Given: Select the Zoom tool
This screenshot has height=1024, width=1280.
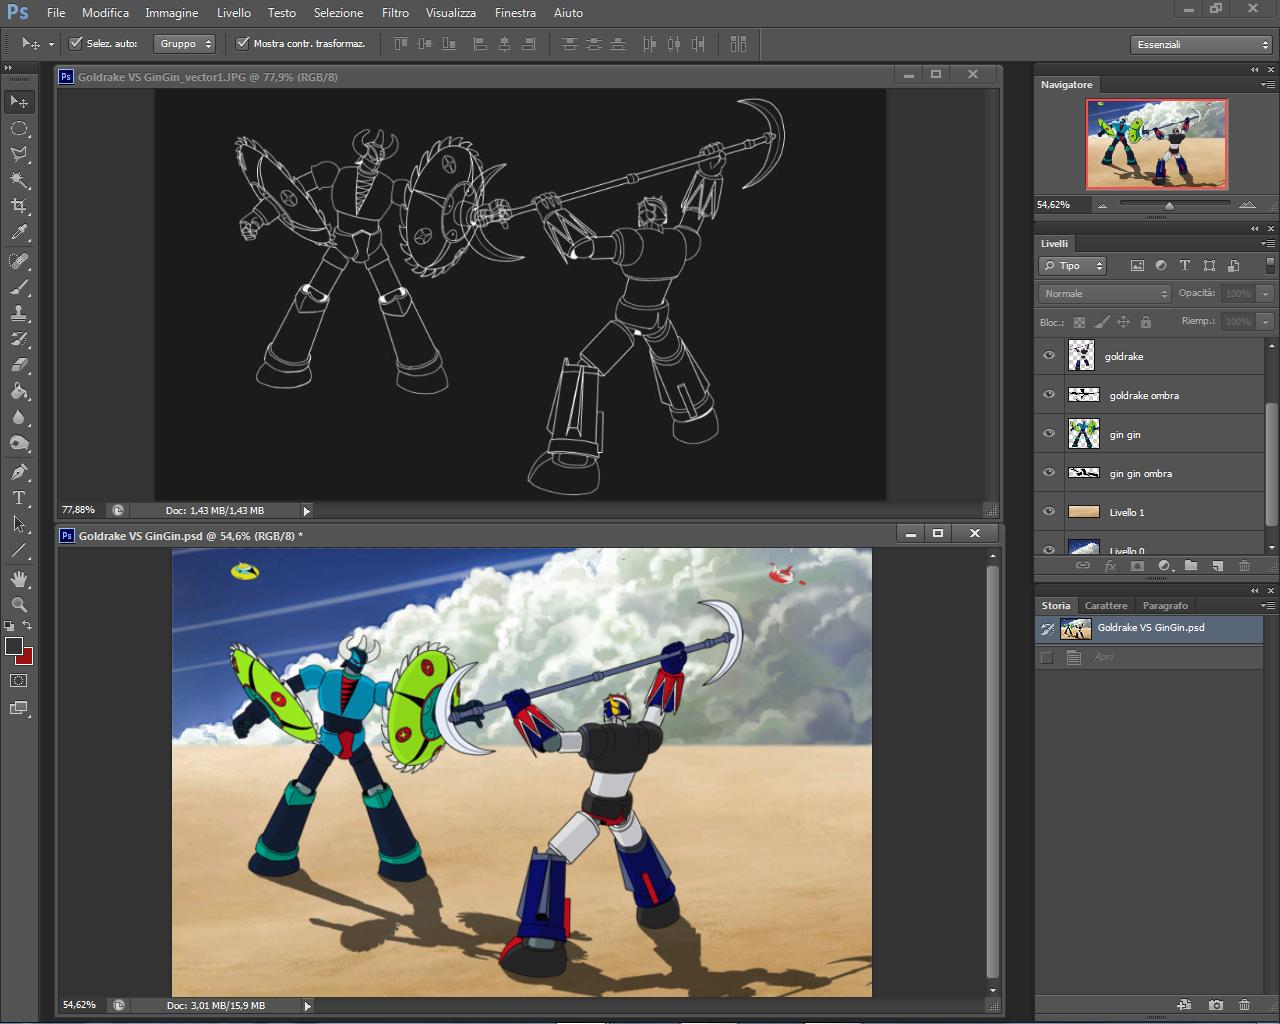Looking at the screenshot, I should pos(19,605).
